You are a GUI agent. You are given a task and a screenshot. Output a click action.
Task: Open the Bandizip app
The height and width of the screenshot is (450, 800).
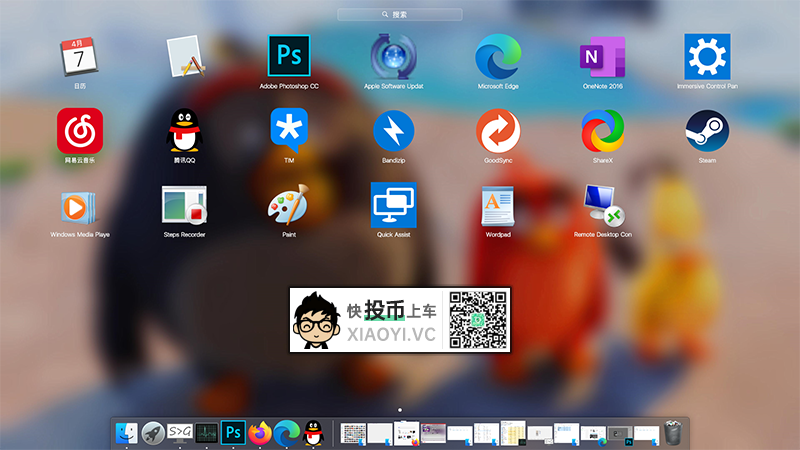[393, 131]
